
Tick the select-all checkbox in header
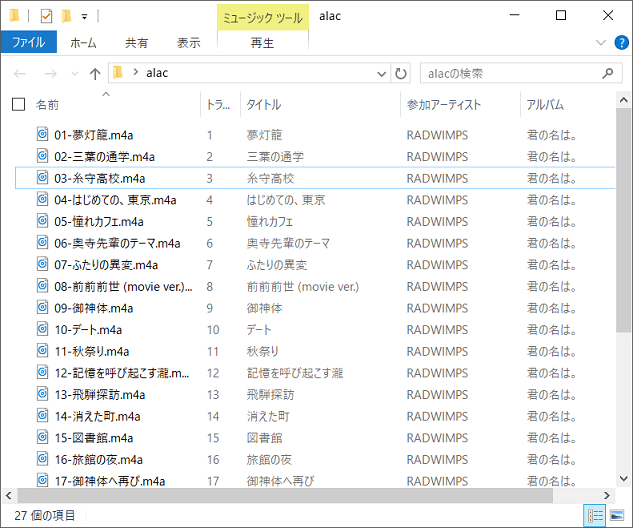point(19,105)
